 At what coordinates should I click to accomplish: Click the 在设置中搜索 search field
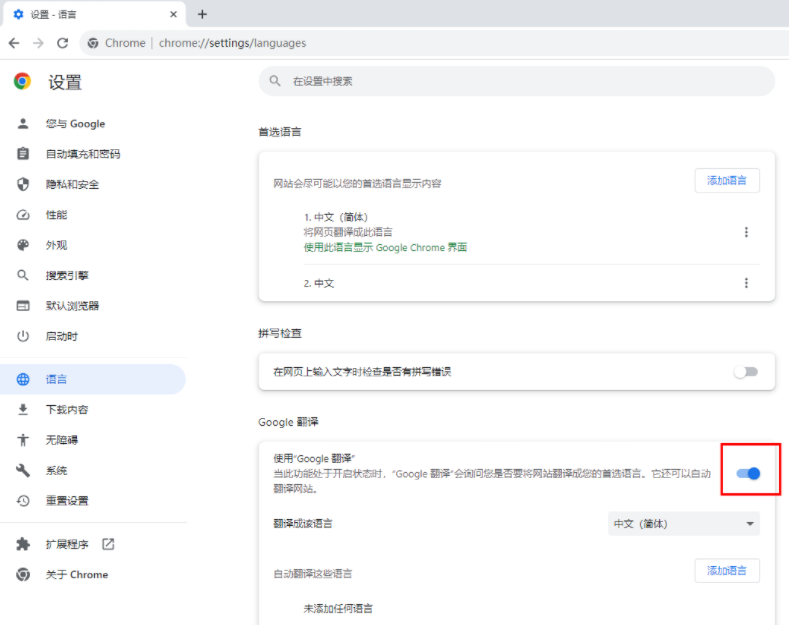click(517, 81)
